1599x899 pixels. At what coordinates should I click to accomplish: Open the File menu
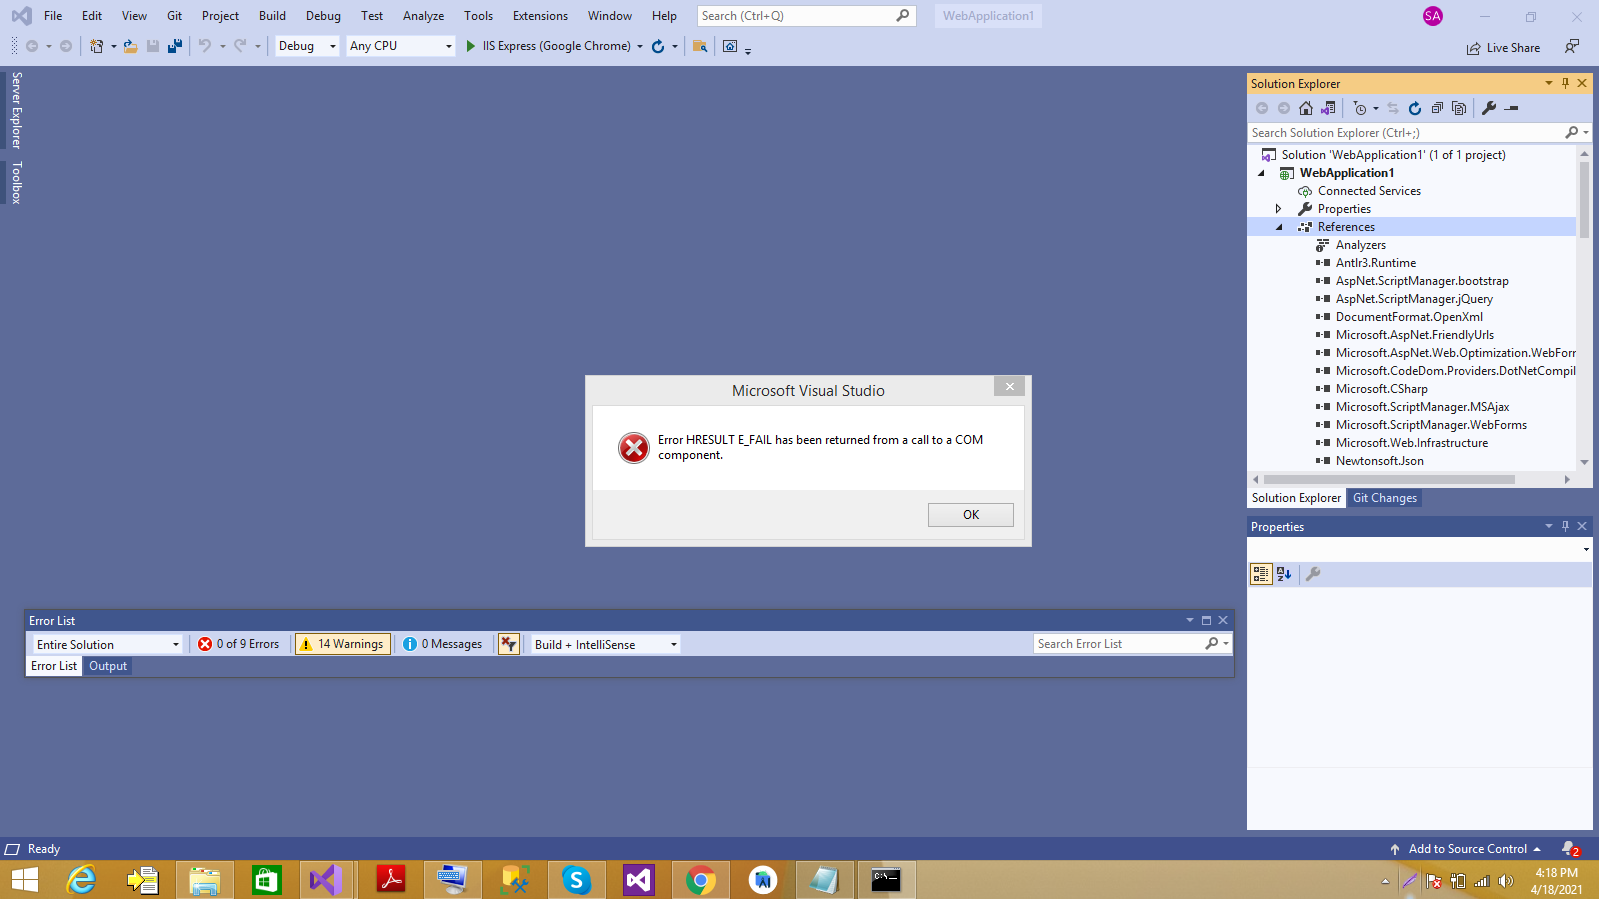point(53,16)
